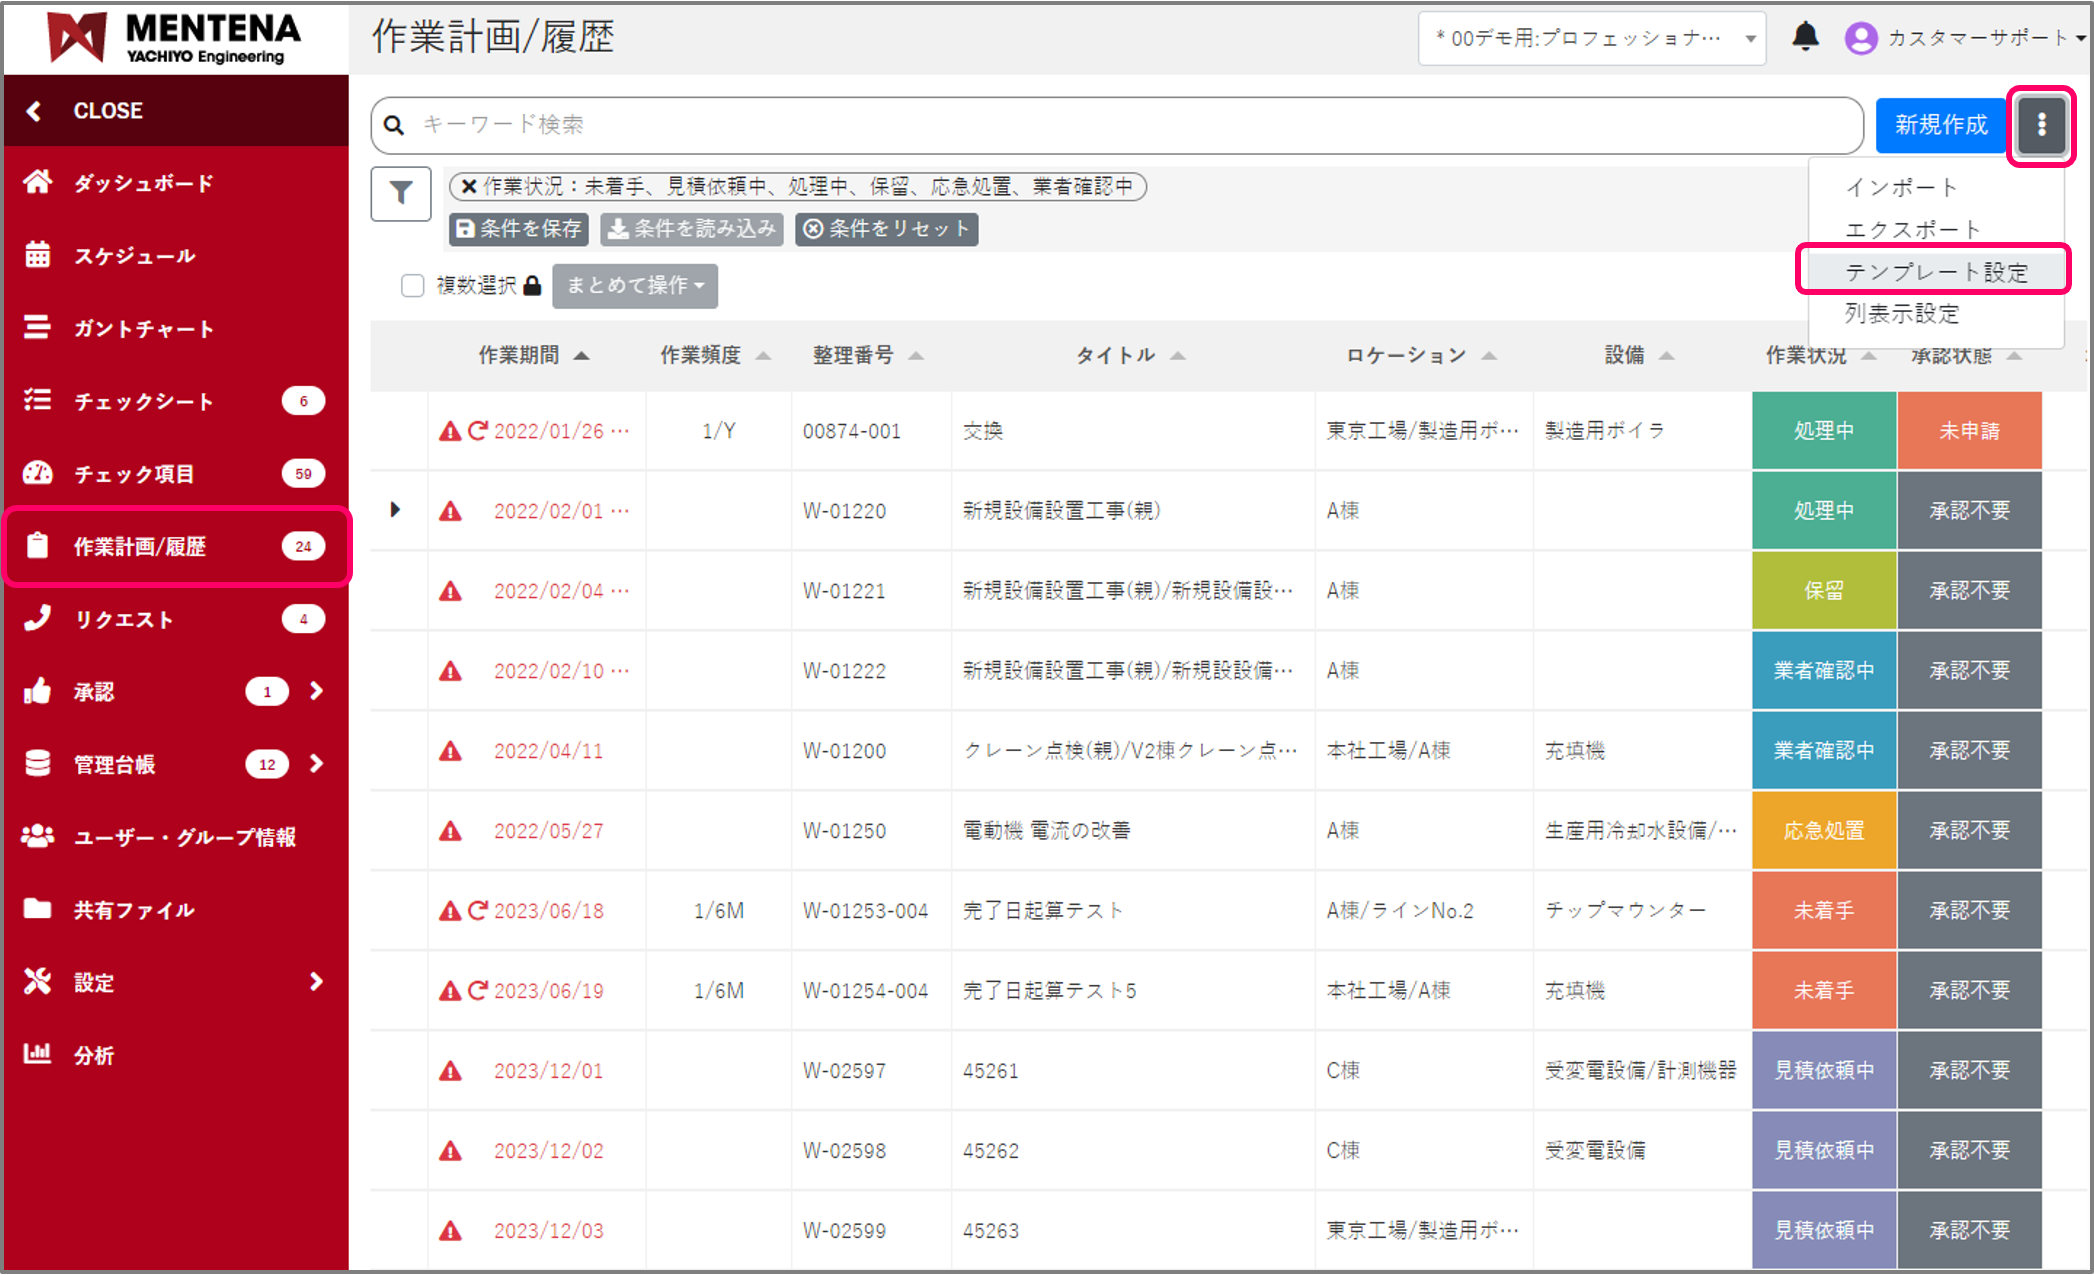This screenshot has height=1275, width=2094.
Task: Click the notification bell icon
Action: tap(1804, 37)
